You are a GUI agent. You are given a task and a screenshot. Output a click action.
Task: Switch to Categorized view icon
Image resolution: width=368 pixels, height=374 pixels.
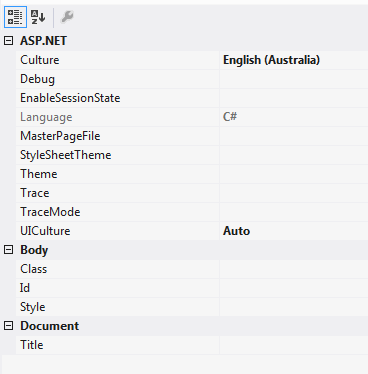click(x=15, y=17)
